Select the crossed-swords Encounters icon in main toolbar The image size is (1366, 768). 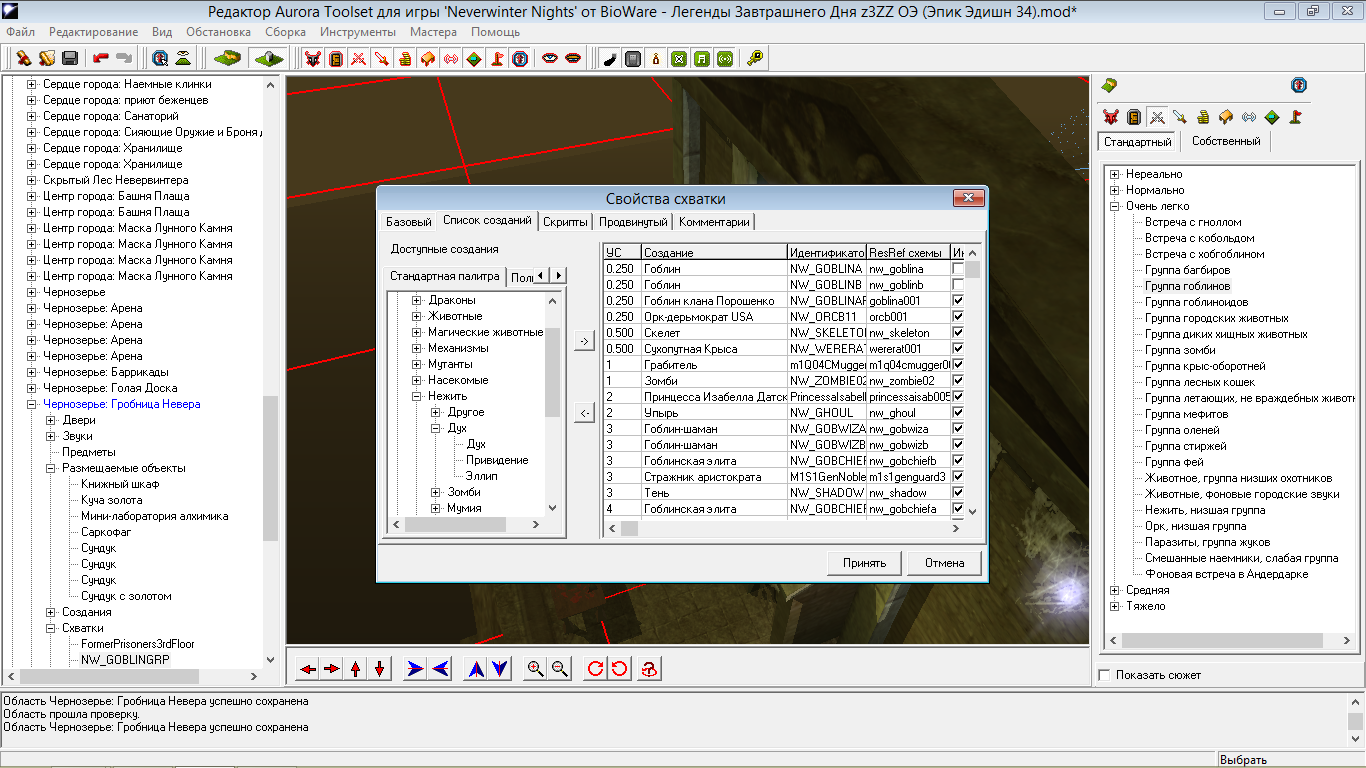[359, 59]
